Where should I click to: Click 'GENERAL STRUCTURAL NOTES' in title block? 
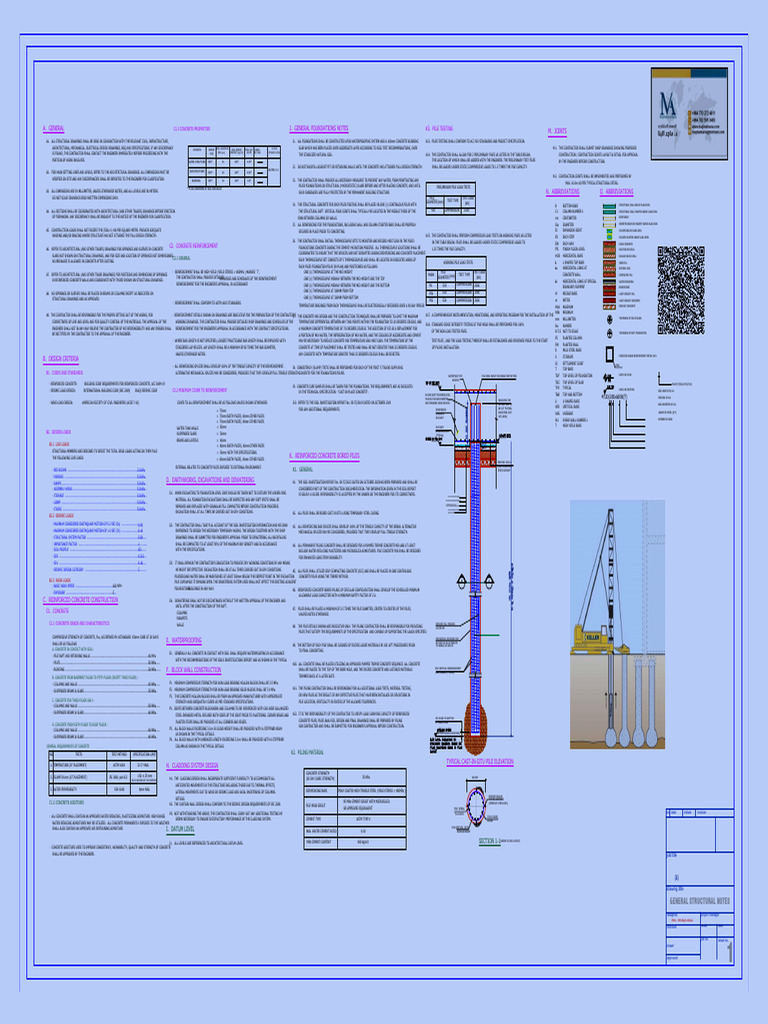coord(699,901)
